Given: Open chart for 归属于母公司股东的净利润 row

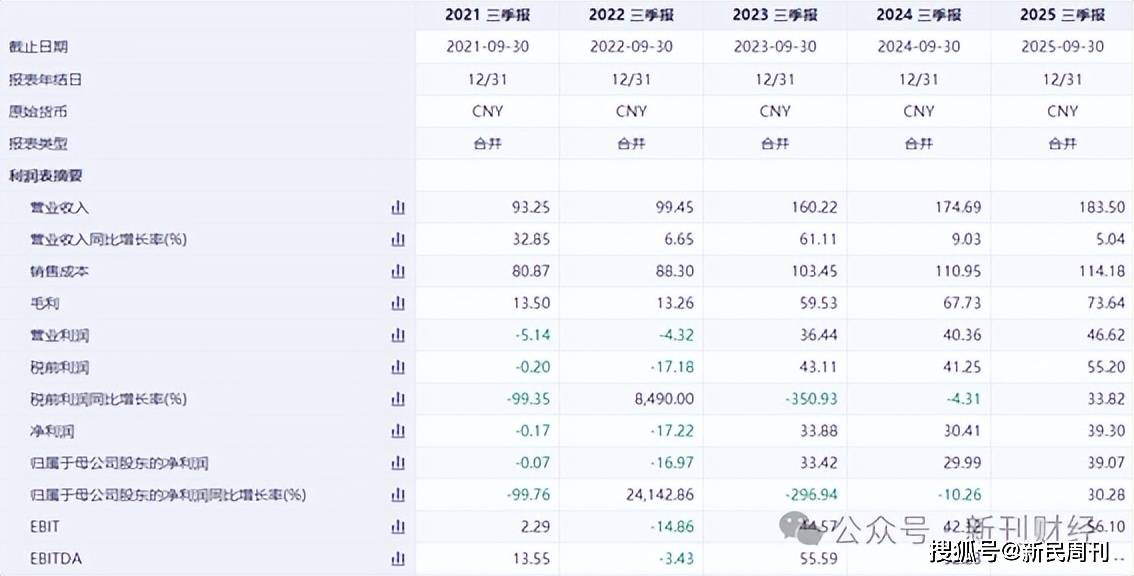Looking at the screenshot, I should [x=398, y=464].
